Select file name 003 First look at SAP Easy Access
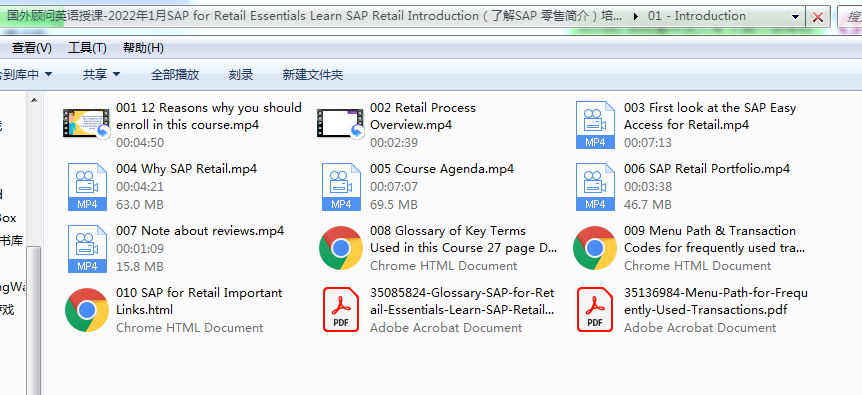The height and width of the screenshot is (395, 862). 710,116
